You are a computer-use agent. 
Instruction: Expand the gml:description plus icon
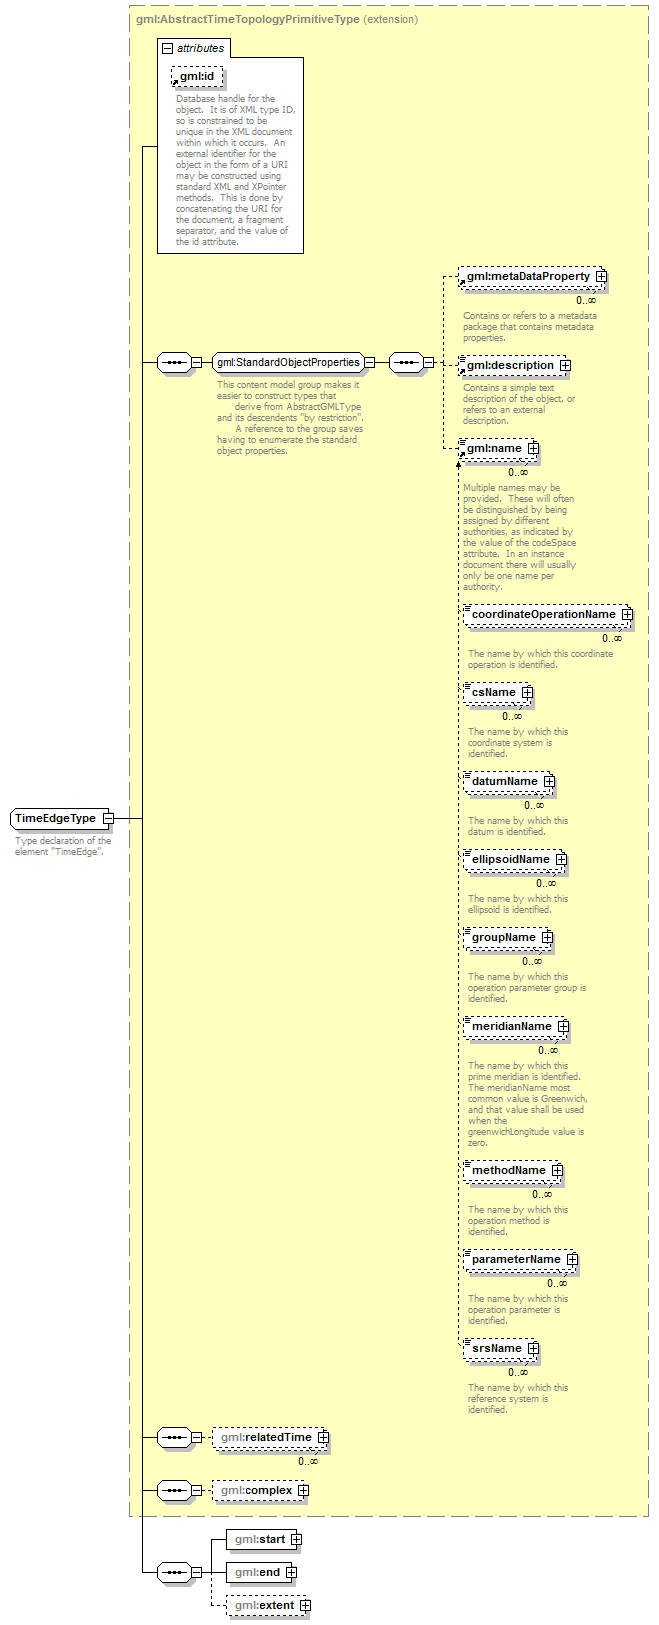[565, 366]
